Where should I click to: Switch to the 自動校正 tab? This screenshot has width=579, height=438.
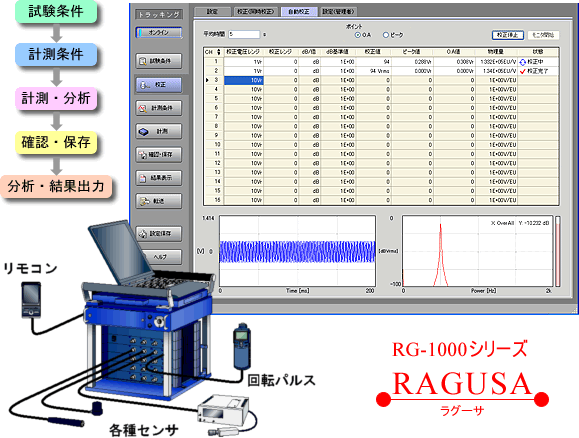(x=299, y=12)
